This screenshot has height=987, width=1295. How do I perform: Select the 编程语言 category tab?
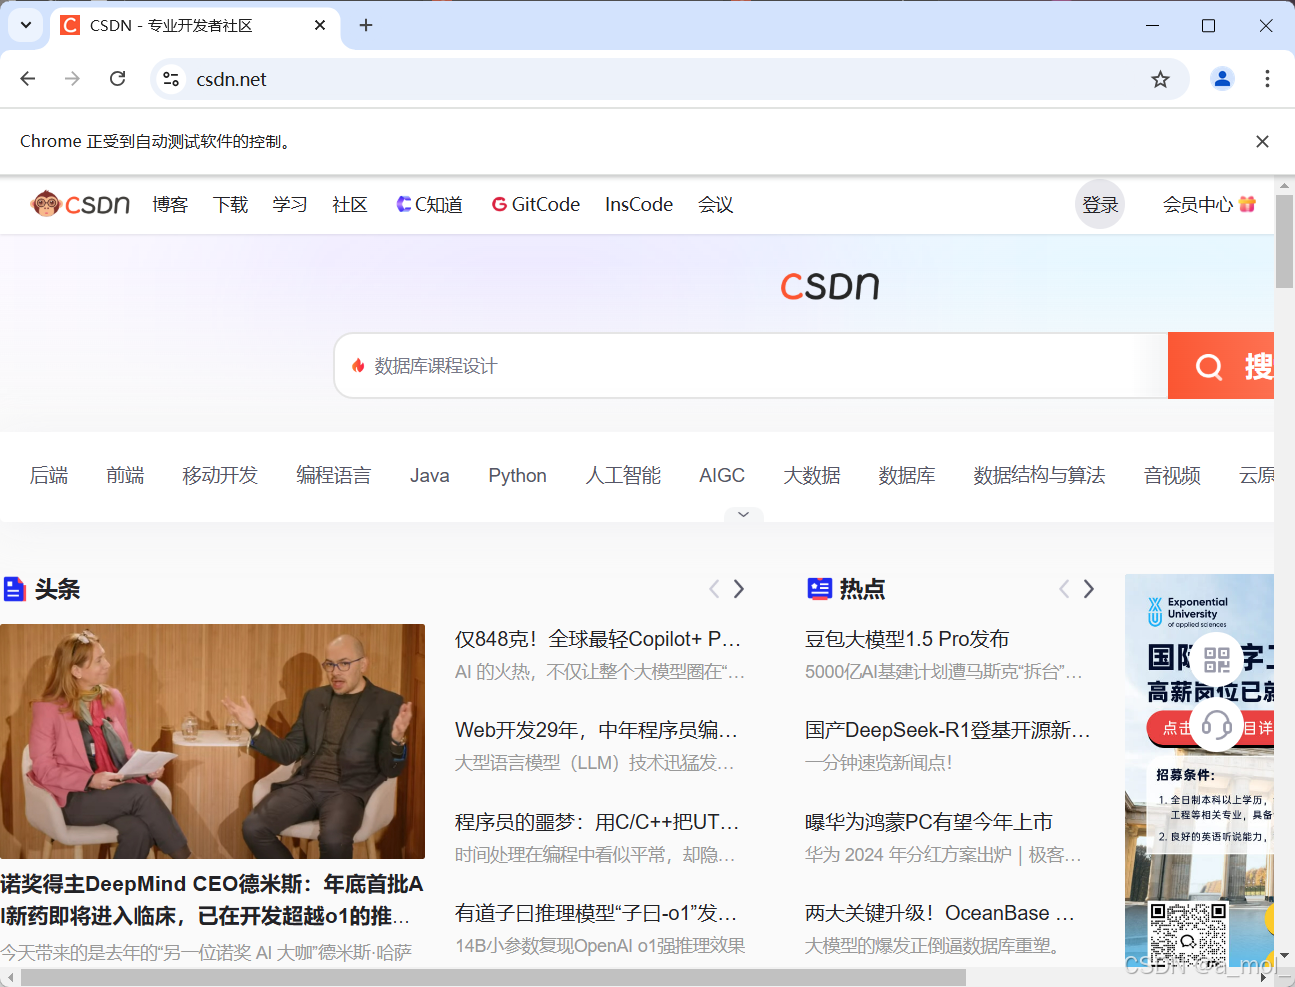tap(334, 475)
